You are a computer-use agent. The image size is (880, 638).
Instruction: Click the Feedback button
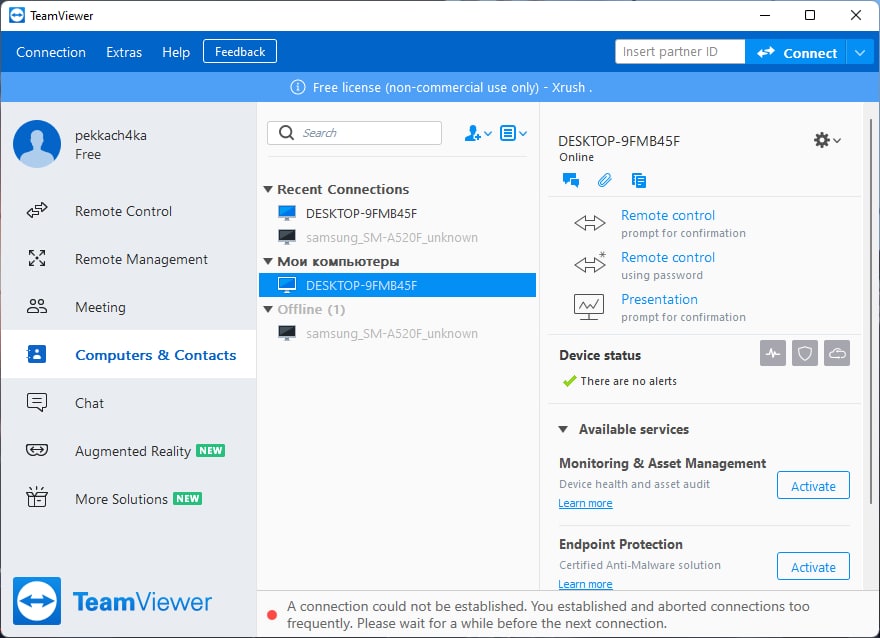click(240, 52)
